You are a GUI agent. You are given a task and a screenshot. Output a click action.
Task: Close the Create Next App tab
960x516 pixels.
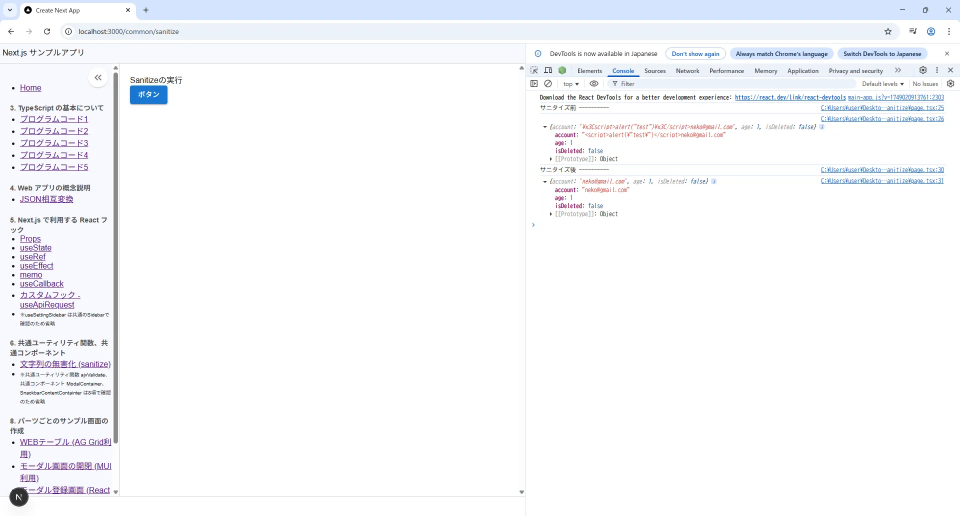128,10
